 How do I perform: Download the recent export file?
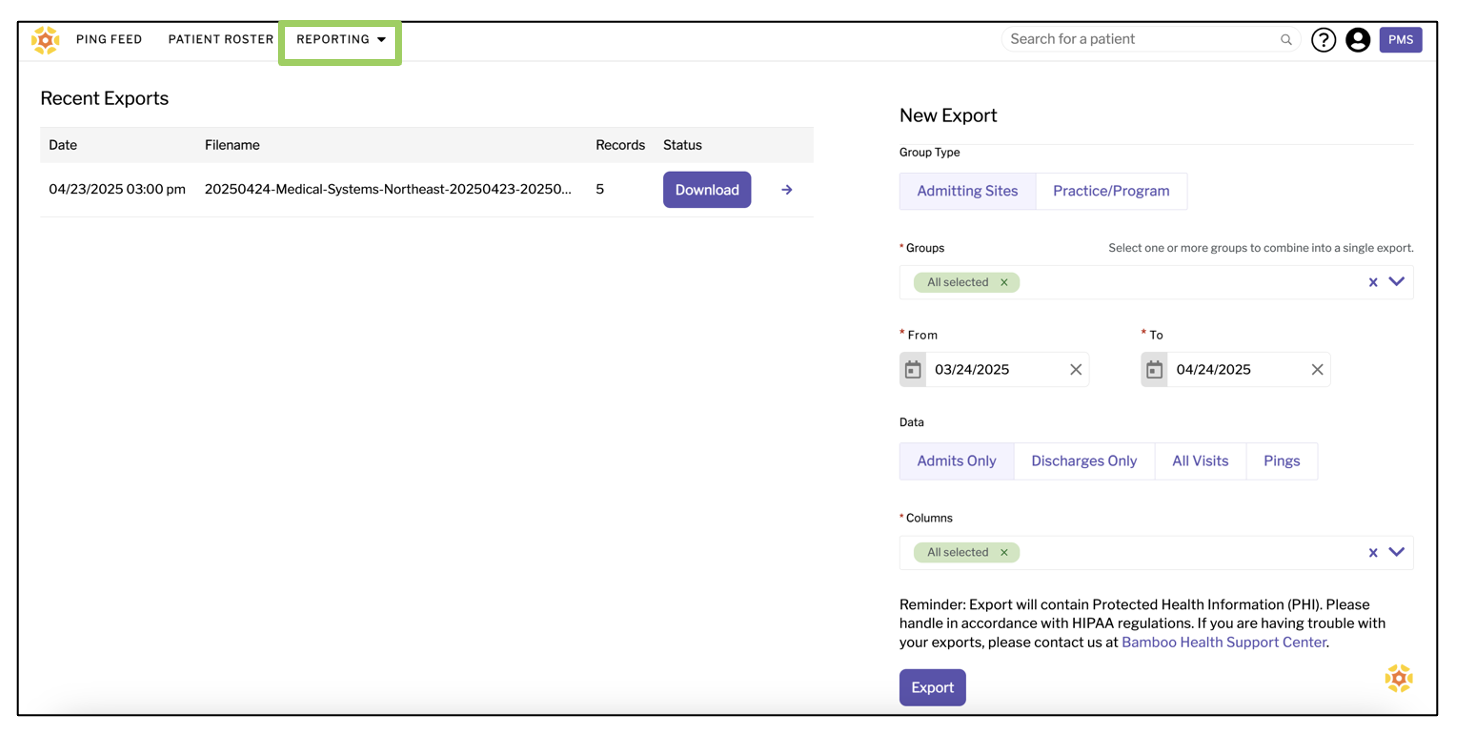click(707, 190)
